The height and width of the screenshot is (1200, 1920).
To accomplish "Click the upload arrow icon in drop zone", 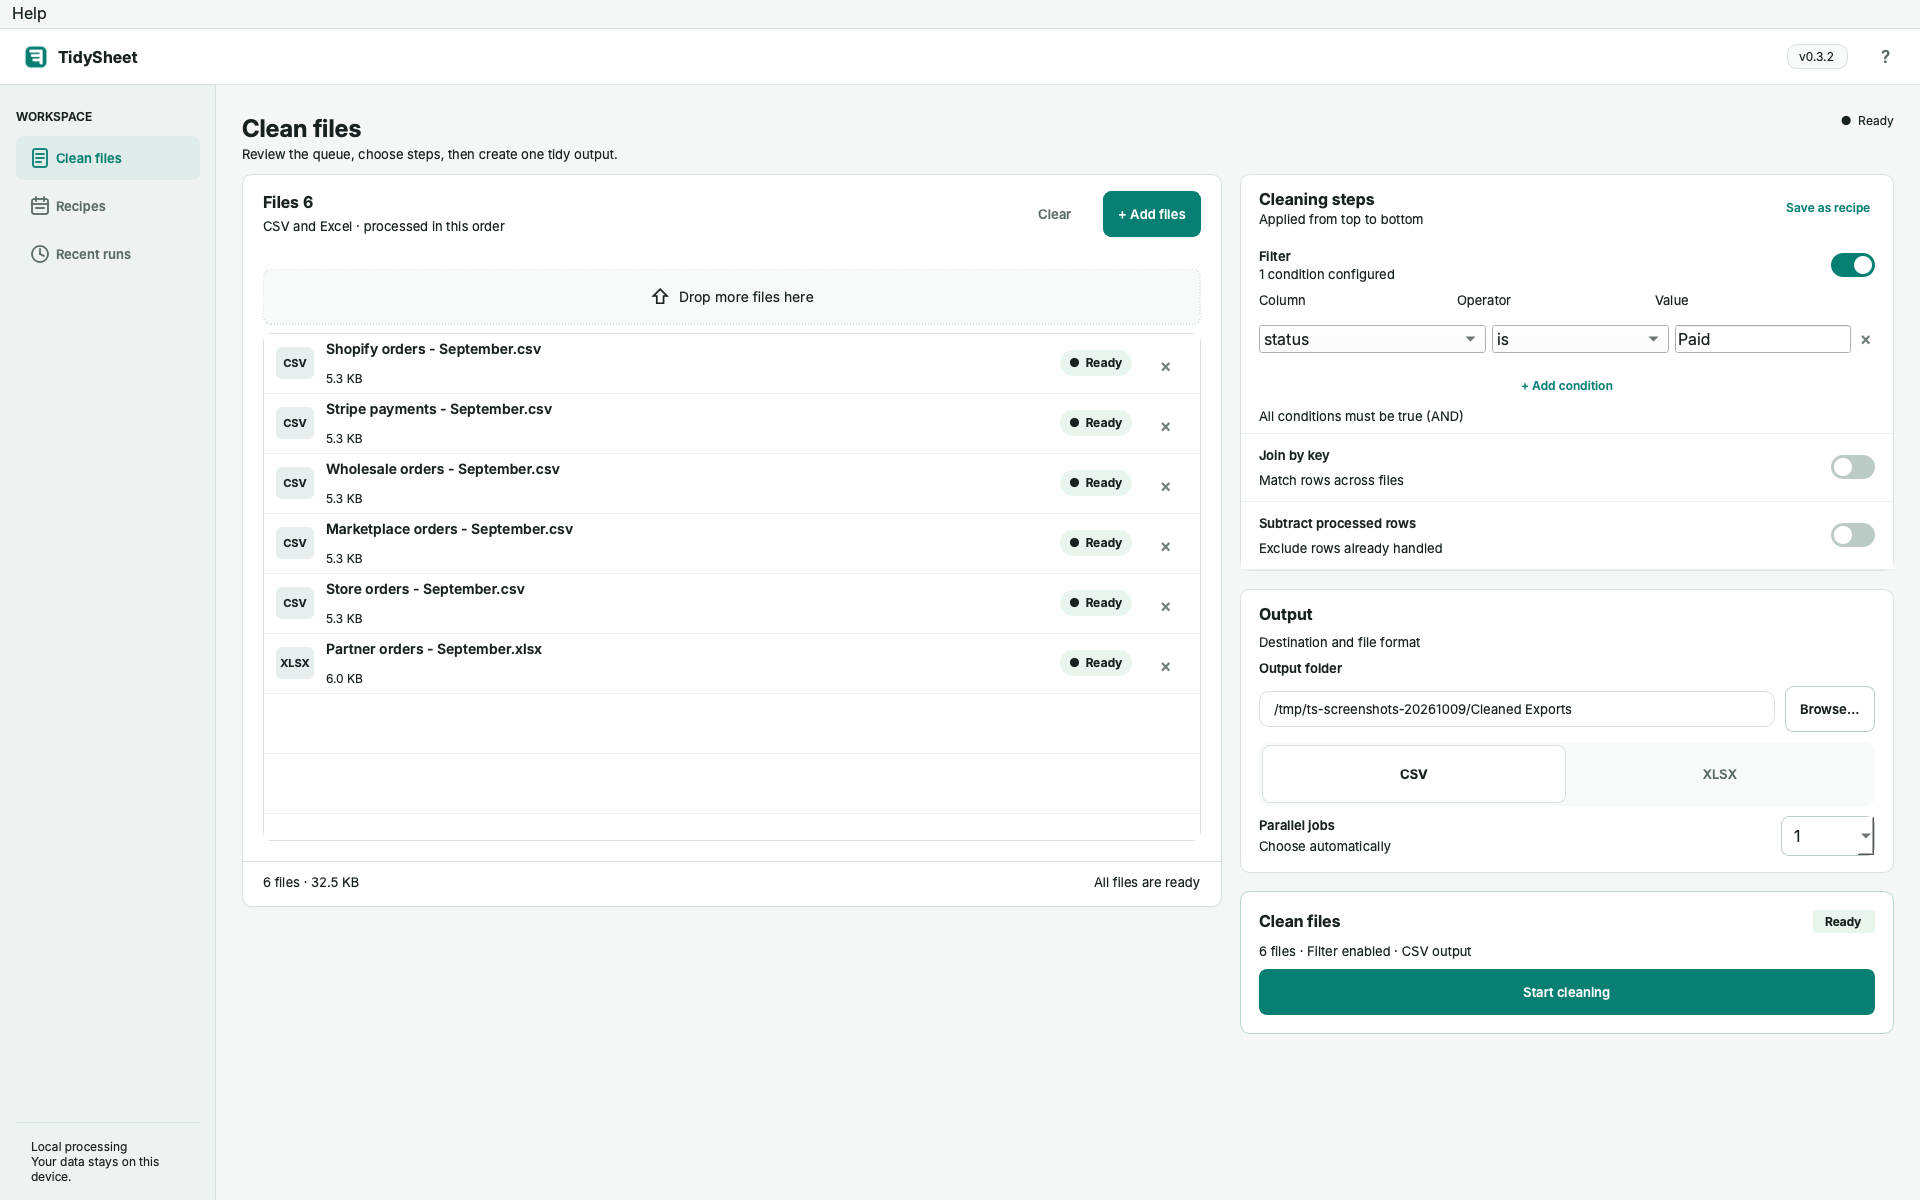I will pyautogui.click(x=660, y=297).
